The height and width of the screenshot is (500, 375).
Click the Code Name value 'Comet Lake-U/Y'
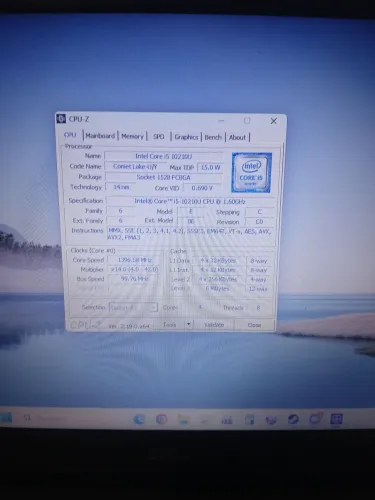(x=135, y=166)
